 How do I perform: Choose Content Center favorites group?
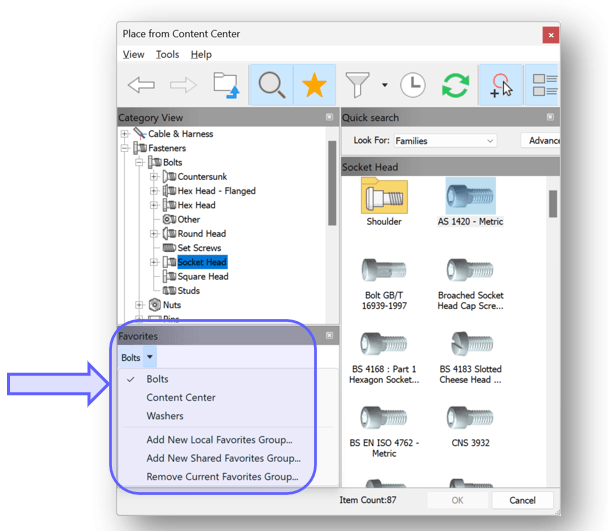(180, 397)
